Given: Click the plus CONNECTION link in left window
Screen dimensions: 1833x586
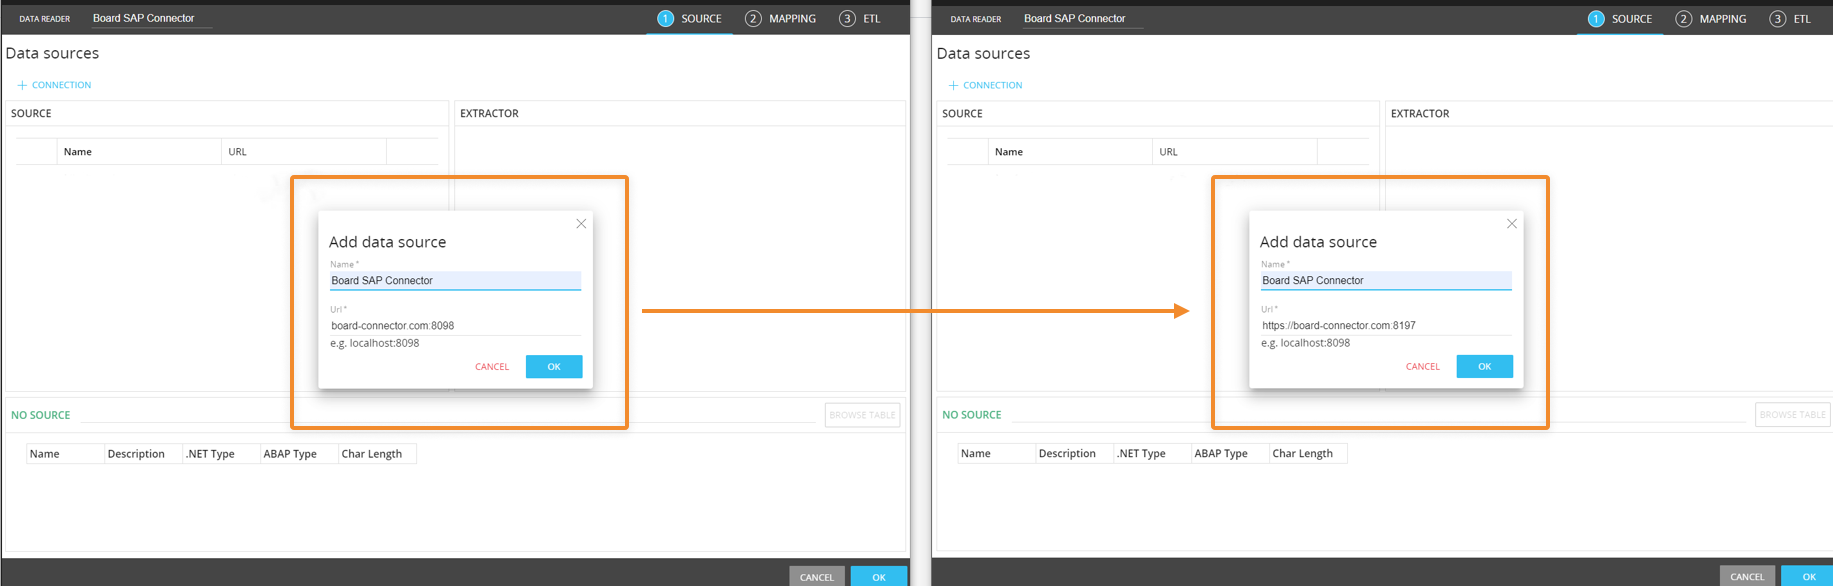Looking at the screenshot, I should pyautogui.click(x=54, y=85).
